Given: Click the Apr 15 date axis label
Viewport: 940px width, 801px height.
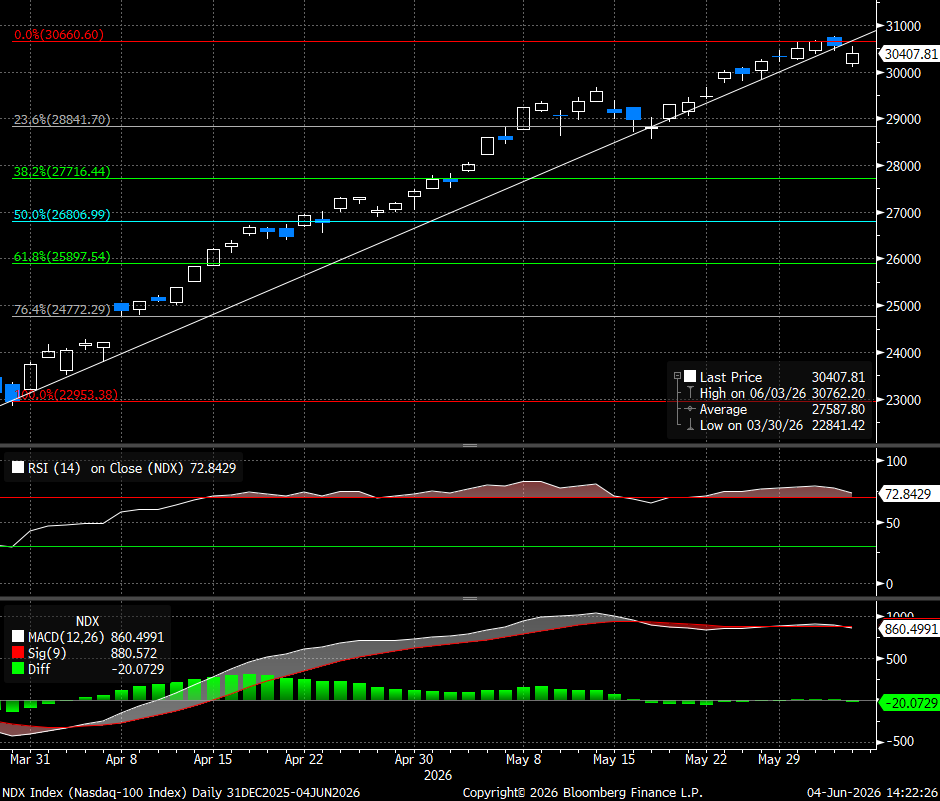Looking at the screenshot, I should click(x=213, y=759).
